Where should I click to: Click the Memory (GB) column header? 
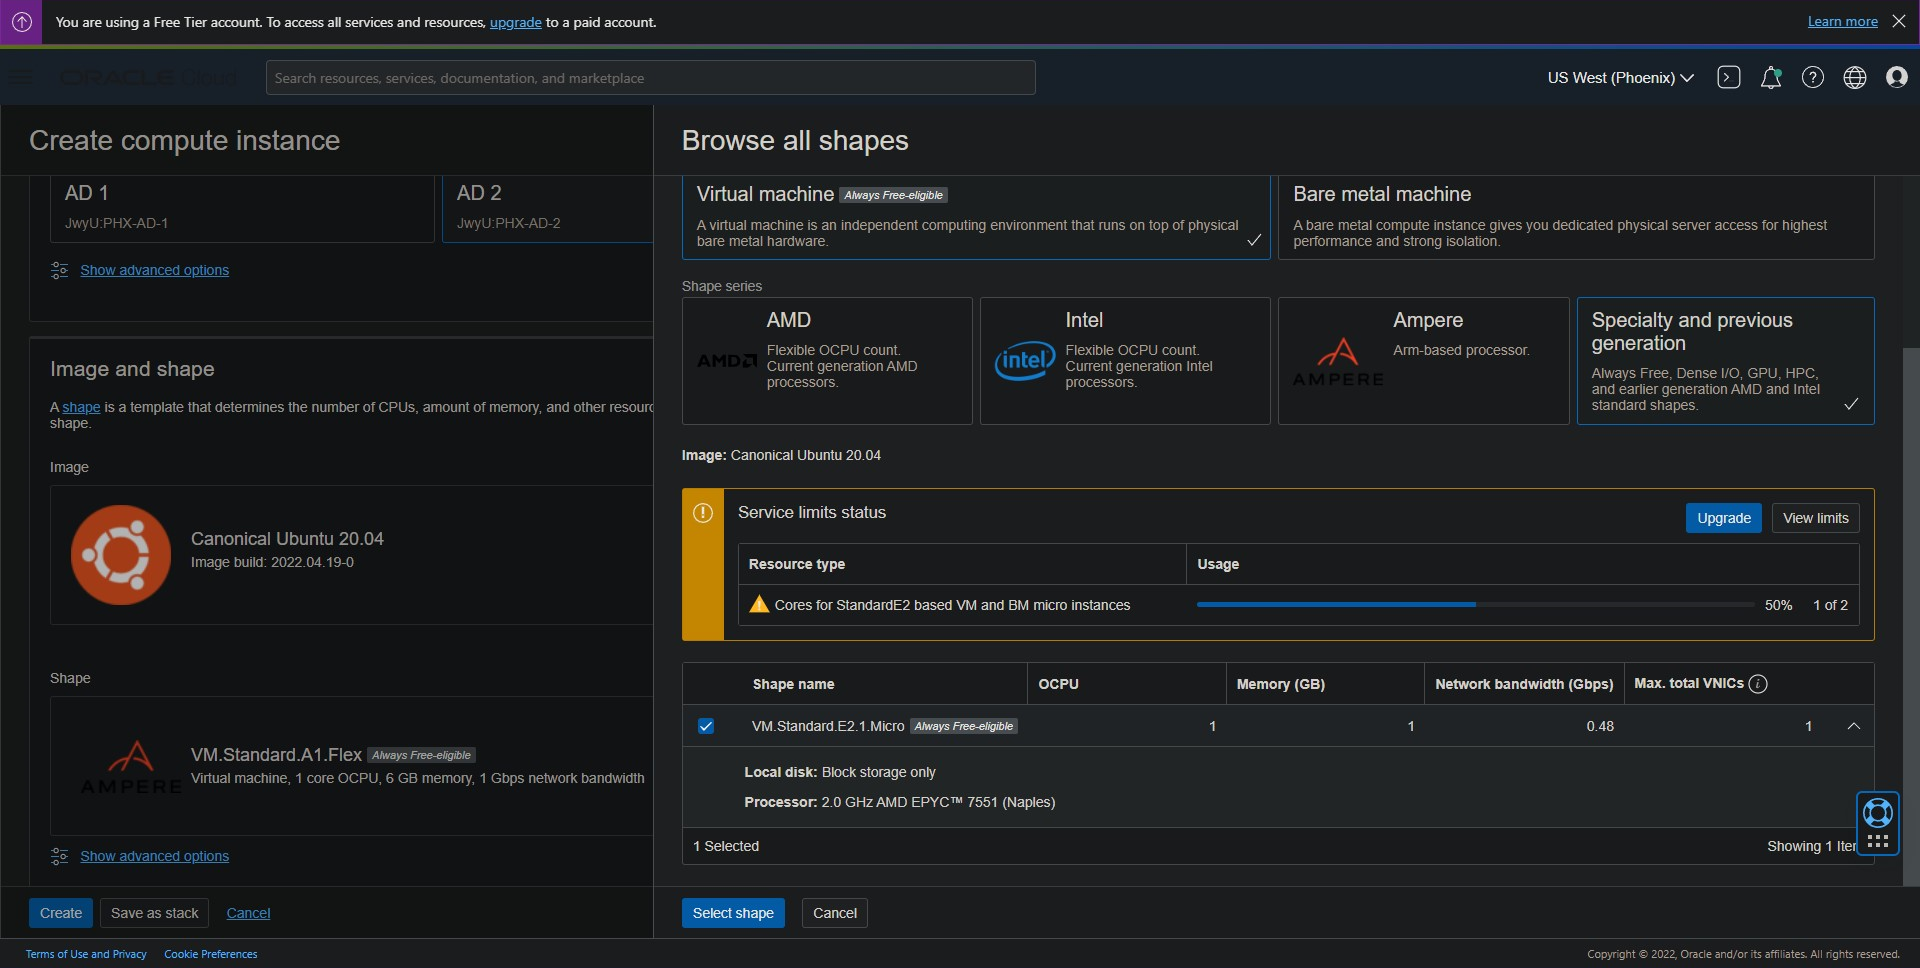tap(1280, 684)
